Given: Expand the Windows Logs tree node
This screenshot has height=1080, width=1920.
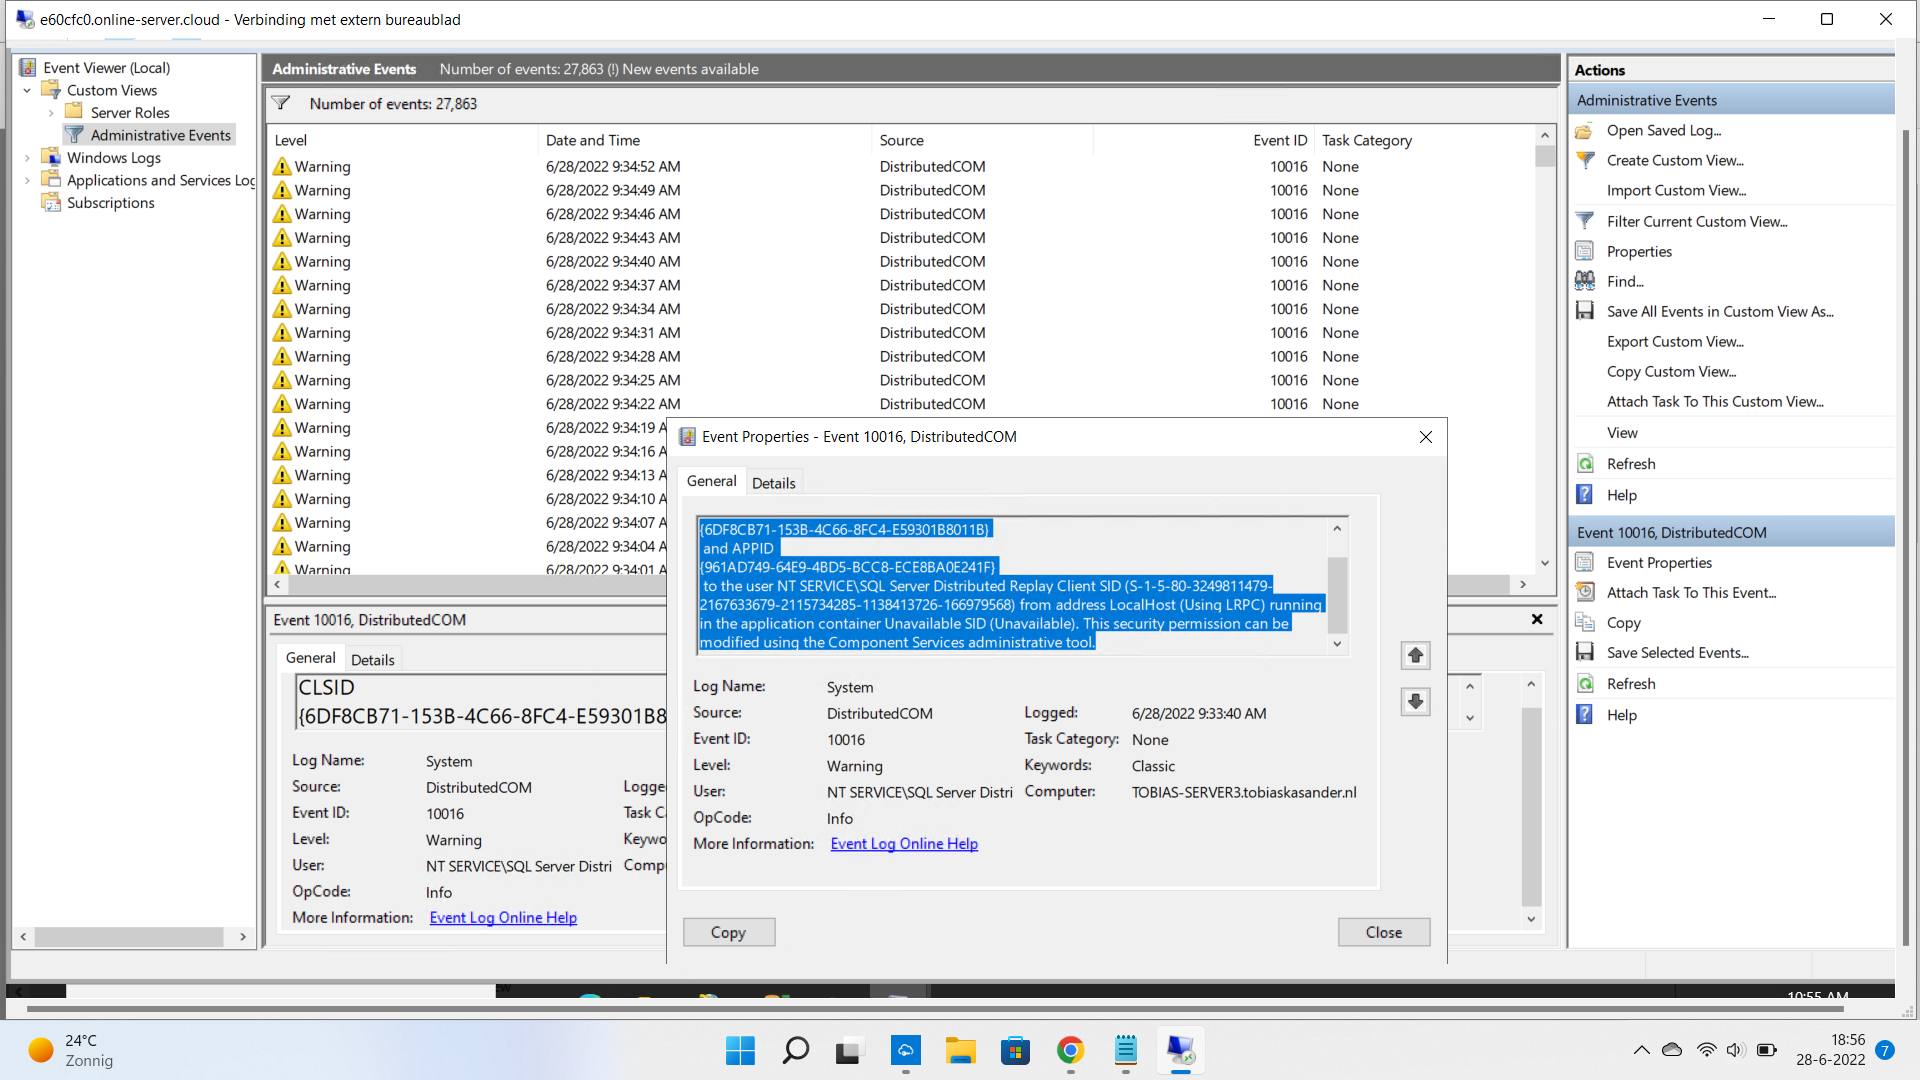Looking at the screenshot, I should pyautogui.click(x=27, y=158).
